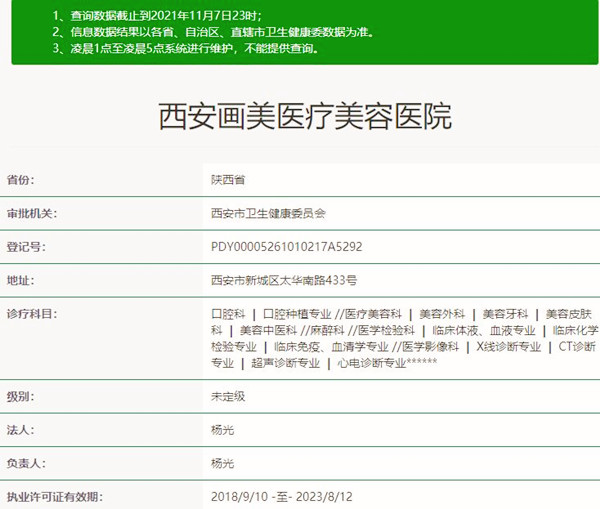
Task: Select approving authority 西安市卫生健康委员会
Action: [x=268, y=214]
